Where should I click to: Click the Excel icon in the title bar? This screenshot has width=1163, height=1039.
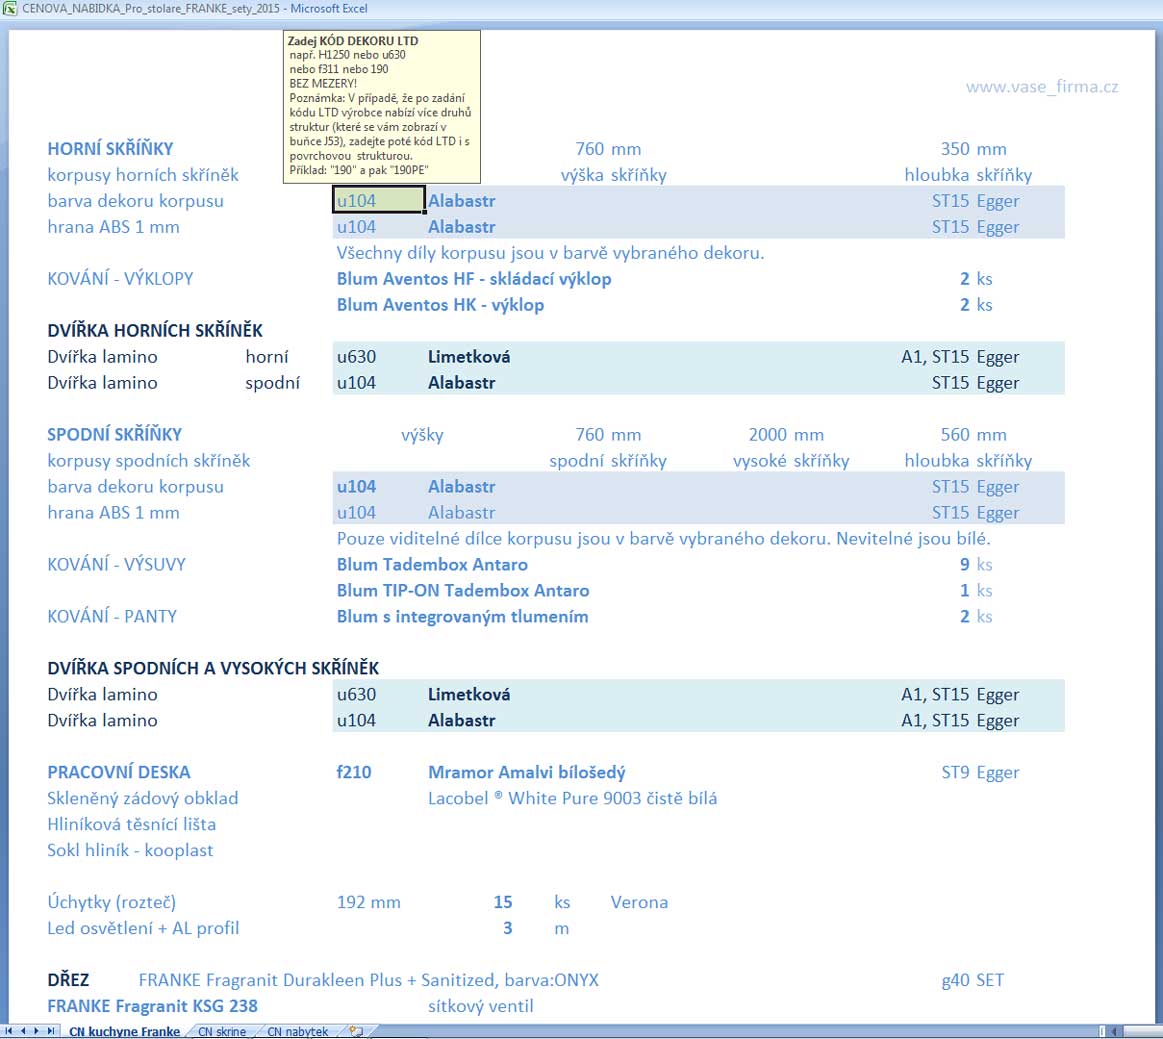[x=10, y=8]
